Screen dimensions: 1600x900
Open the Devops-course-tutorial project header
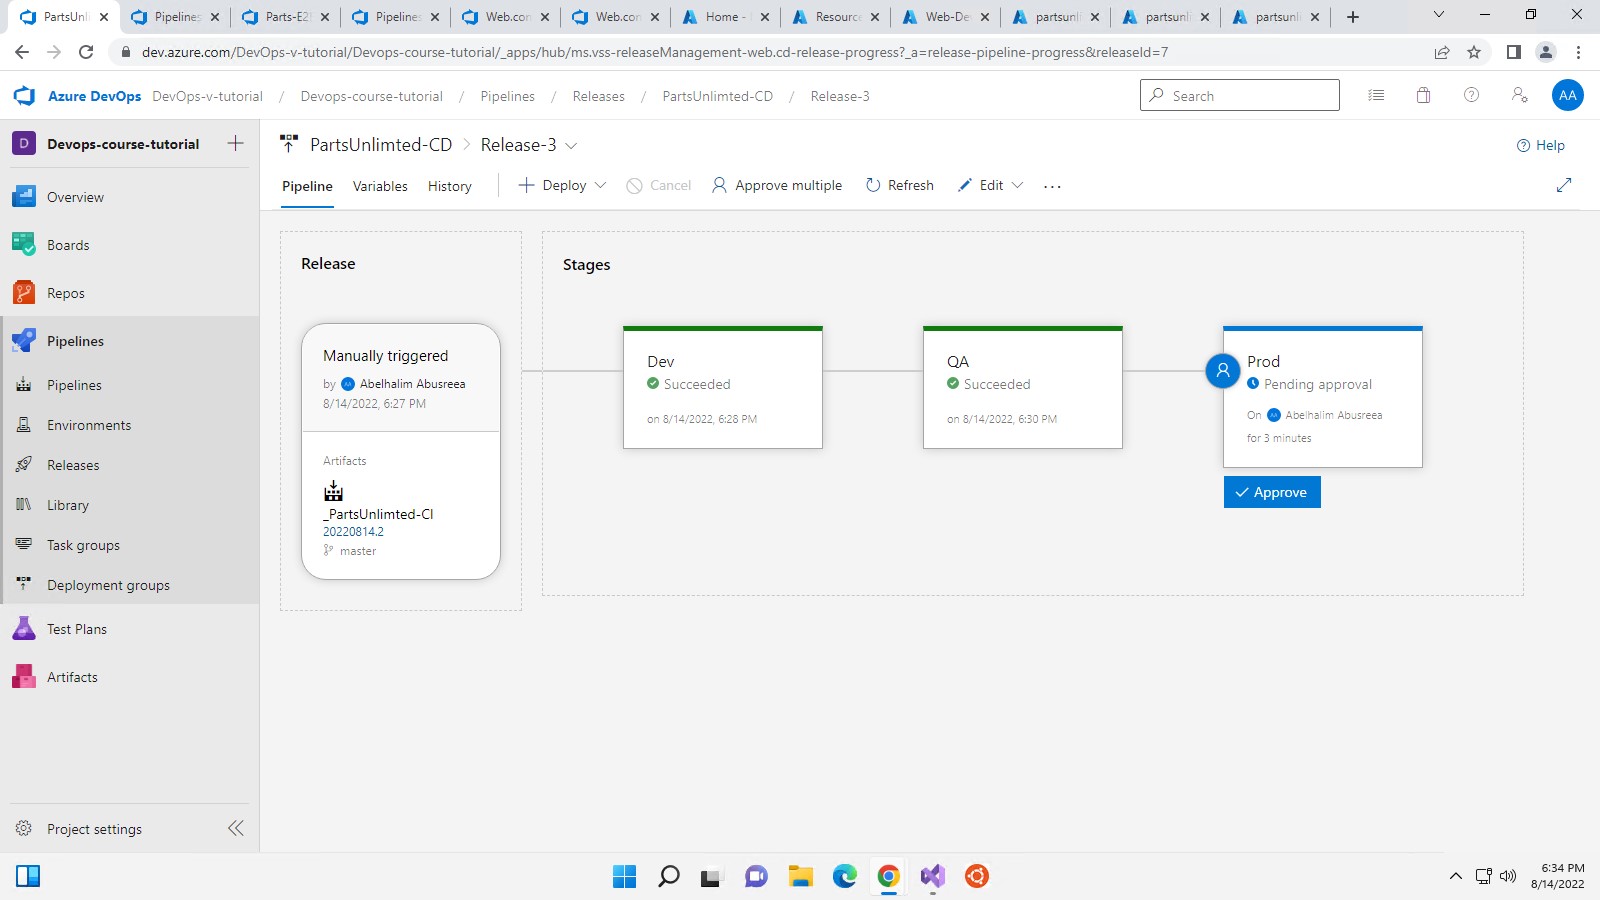[122, 144]
